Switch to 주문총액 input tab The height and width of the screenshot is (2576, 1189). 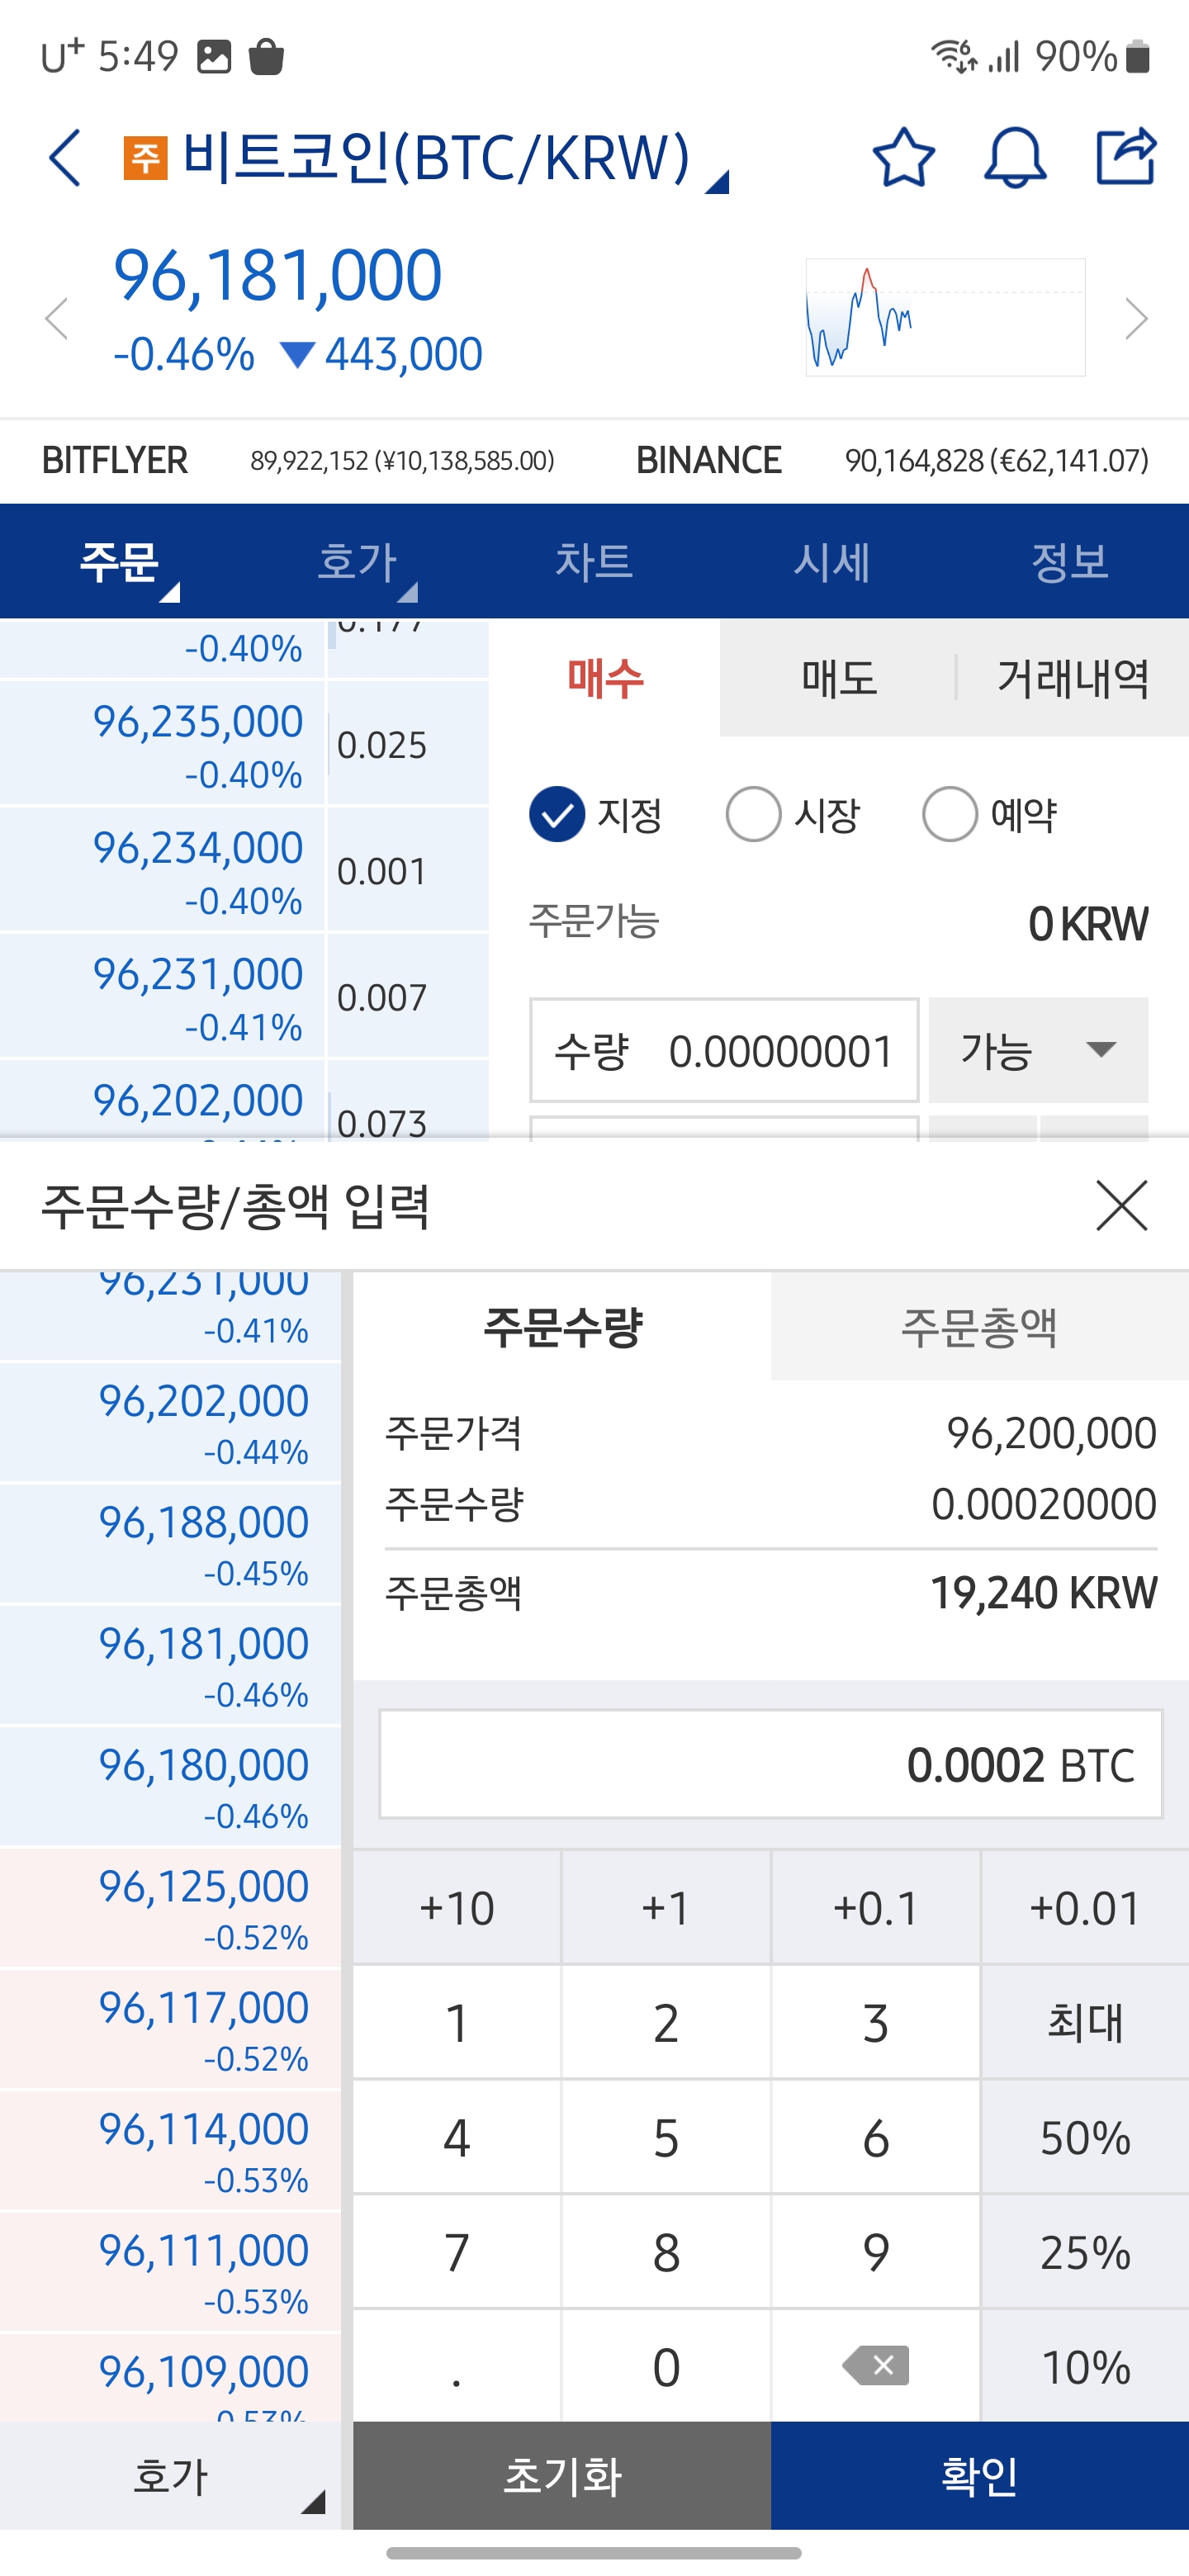tap(980, 1327)
